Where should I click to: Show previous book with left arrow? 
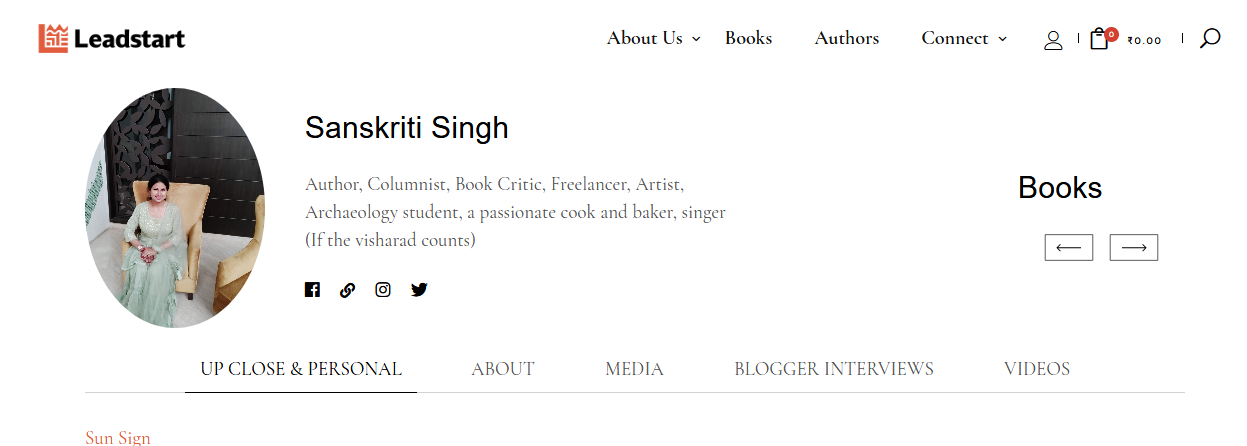(x=1069, y=247)
